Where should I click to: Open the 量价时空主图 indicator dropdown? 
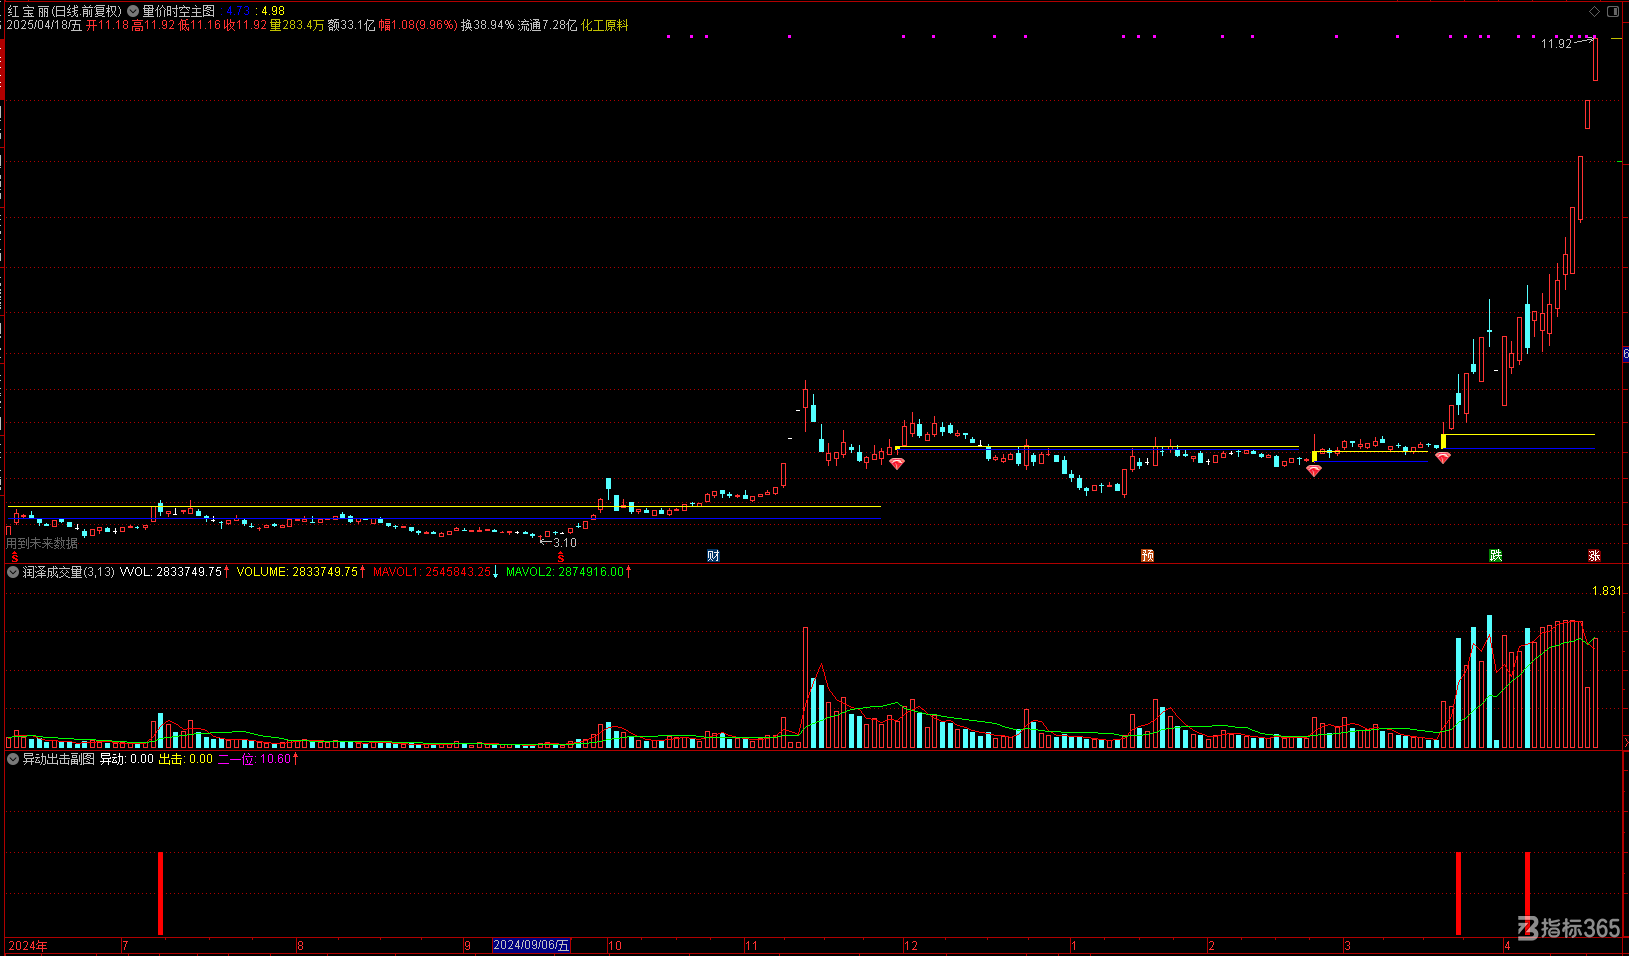click(133, 11)
